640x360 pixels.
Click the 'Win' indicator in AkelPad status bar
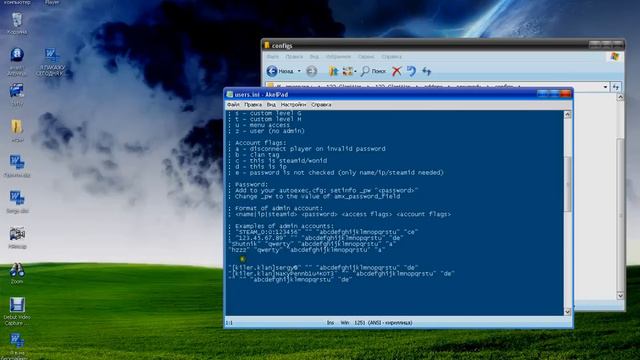point(344,323)
